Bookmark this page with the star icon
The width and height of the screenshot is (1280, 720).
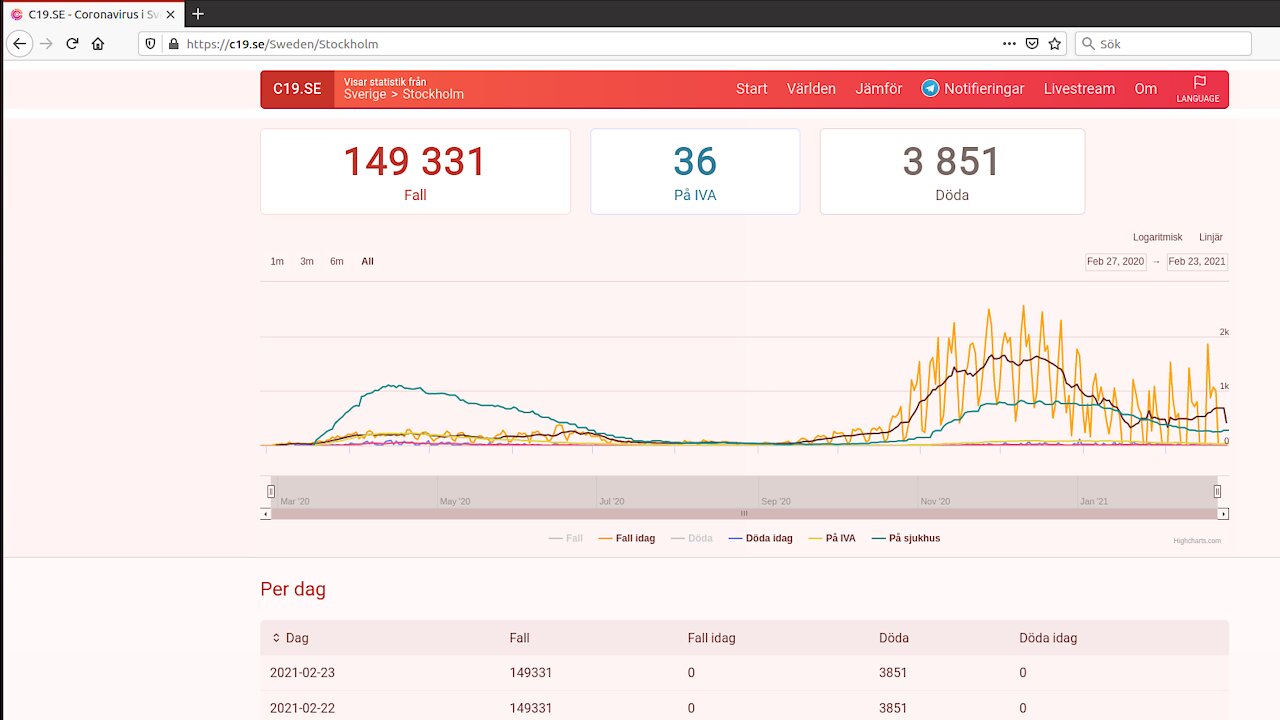pyautogui.click(x=1055, y=44)
